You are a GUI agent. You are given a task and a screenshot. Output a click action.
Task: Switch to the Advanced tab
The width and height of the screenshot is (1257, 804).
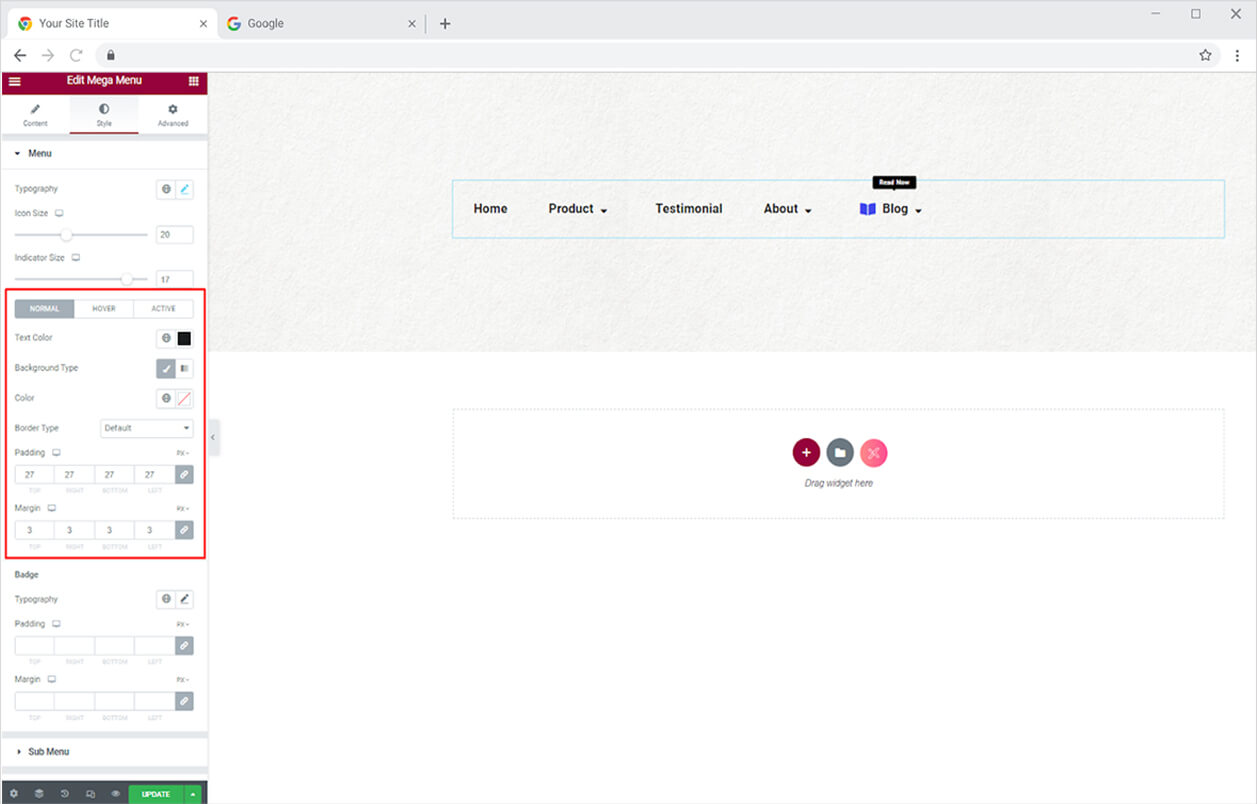pyautogui.click(x=172, y=115)
